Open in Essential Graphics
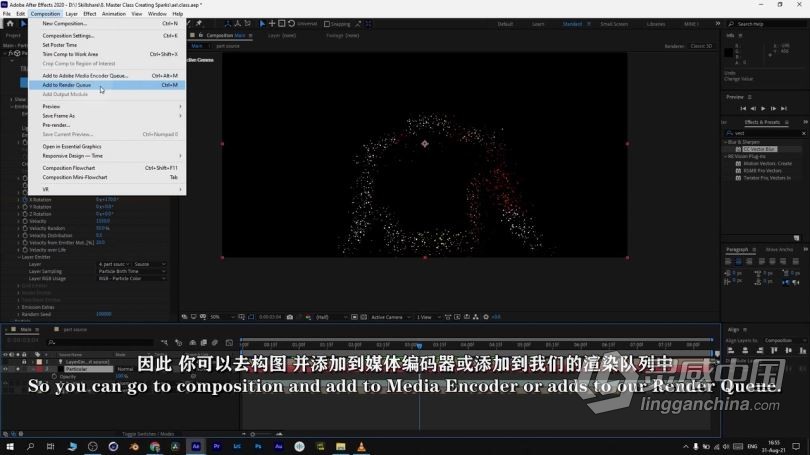This screenshot has width=810, height=455. (107, 147)
